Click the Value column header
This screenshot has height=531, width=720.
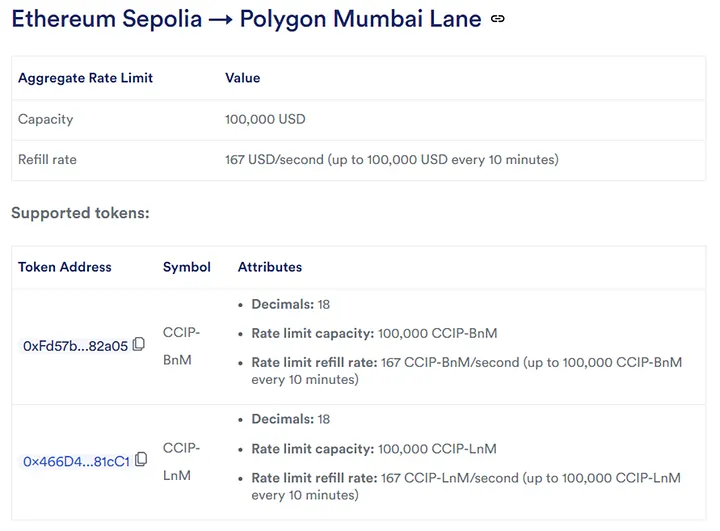(x=242, y=78)
